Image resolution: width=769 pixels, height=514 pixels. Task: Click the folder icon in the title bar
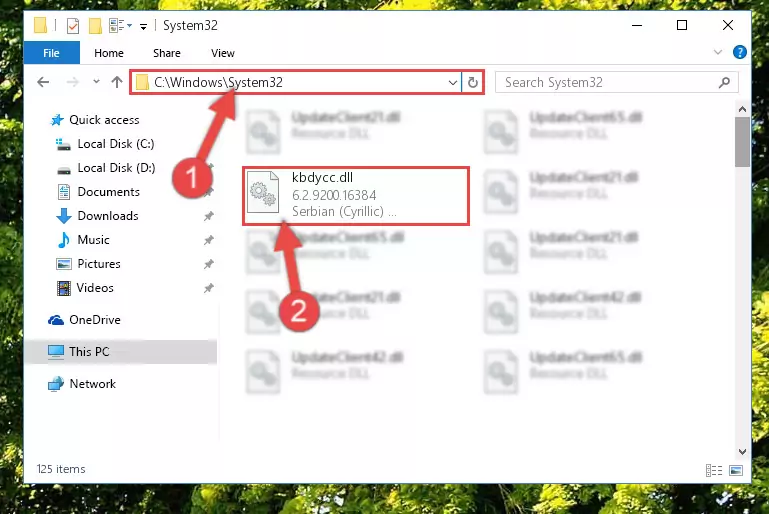(x=41, y=25)
